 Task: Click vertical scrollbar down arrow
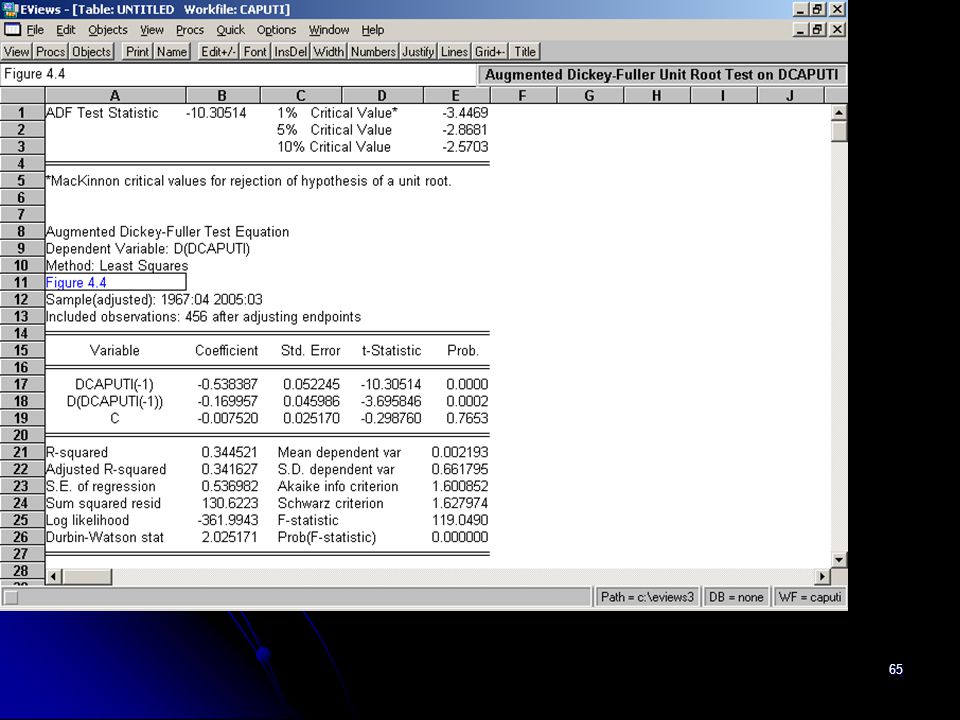(x=839, y=560)
